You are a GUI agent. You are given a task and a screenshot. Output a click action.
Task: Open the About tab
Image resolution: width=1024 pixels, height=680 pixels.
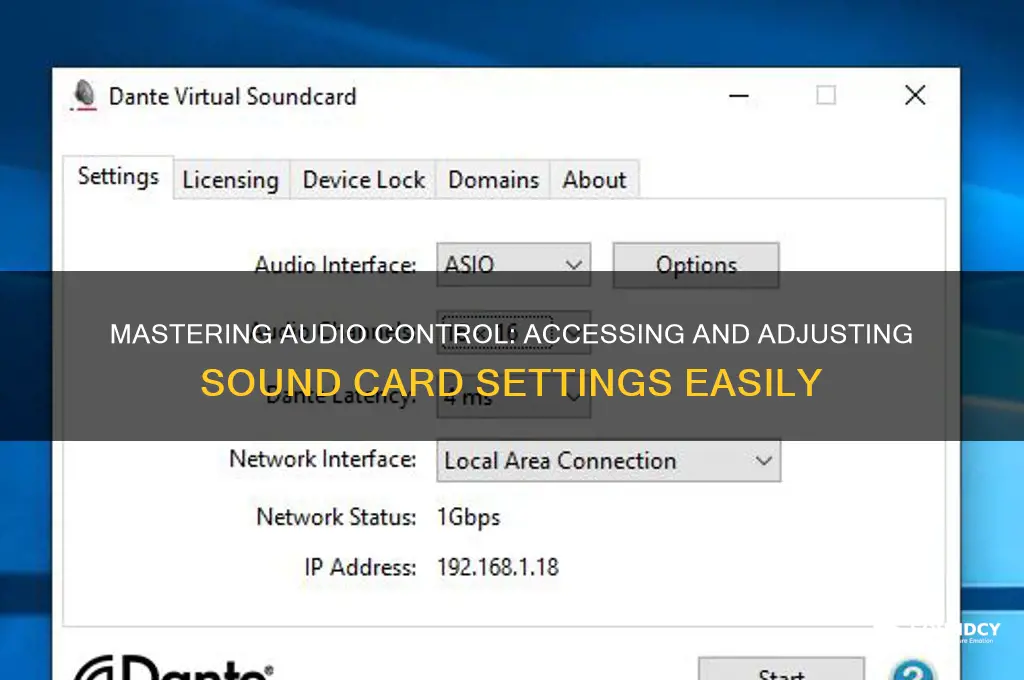[x=594, y=180]
